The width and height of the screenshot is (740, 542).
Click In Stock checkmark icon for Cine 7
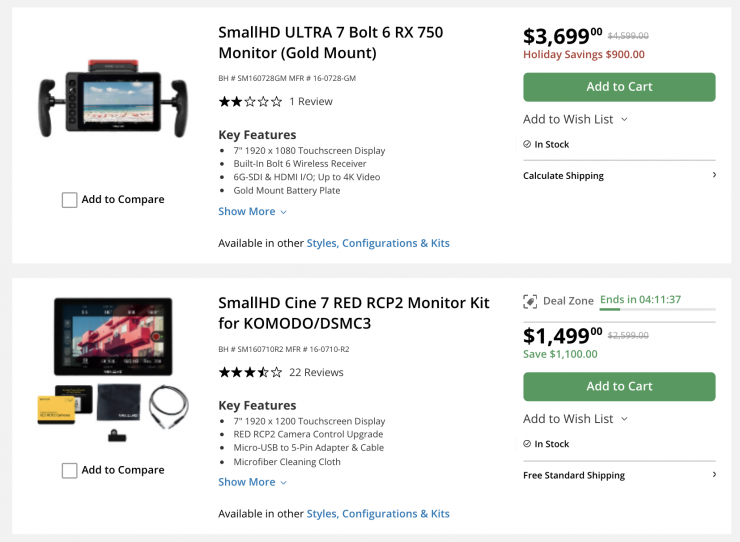[x=527, y=444]
